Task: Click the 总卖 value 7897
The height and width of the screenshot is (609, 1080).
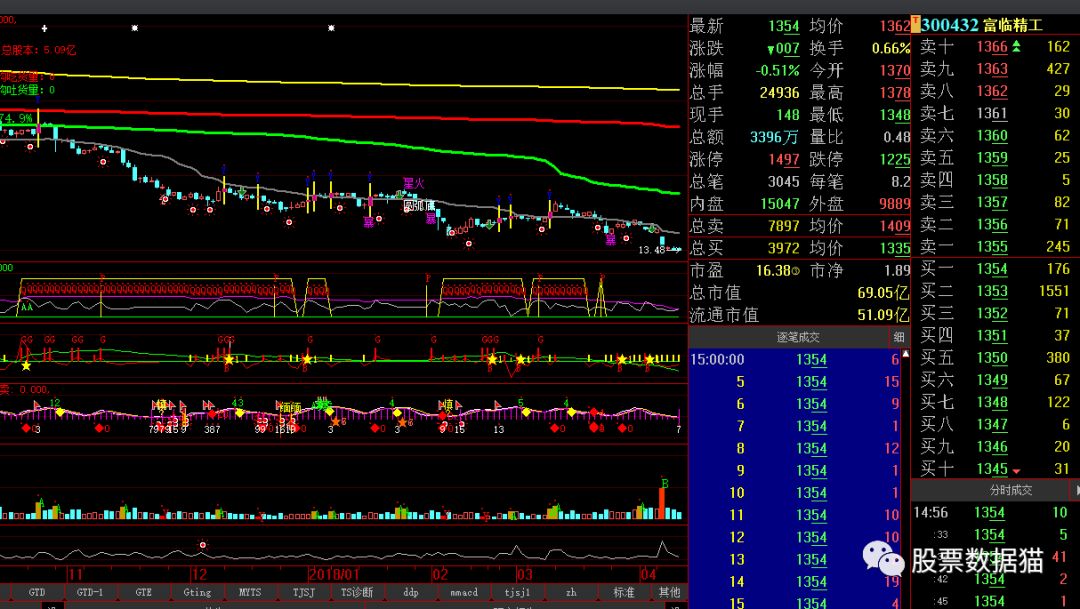Action: click(x=784, y=226)
